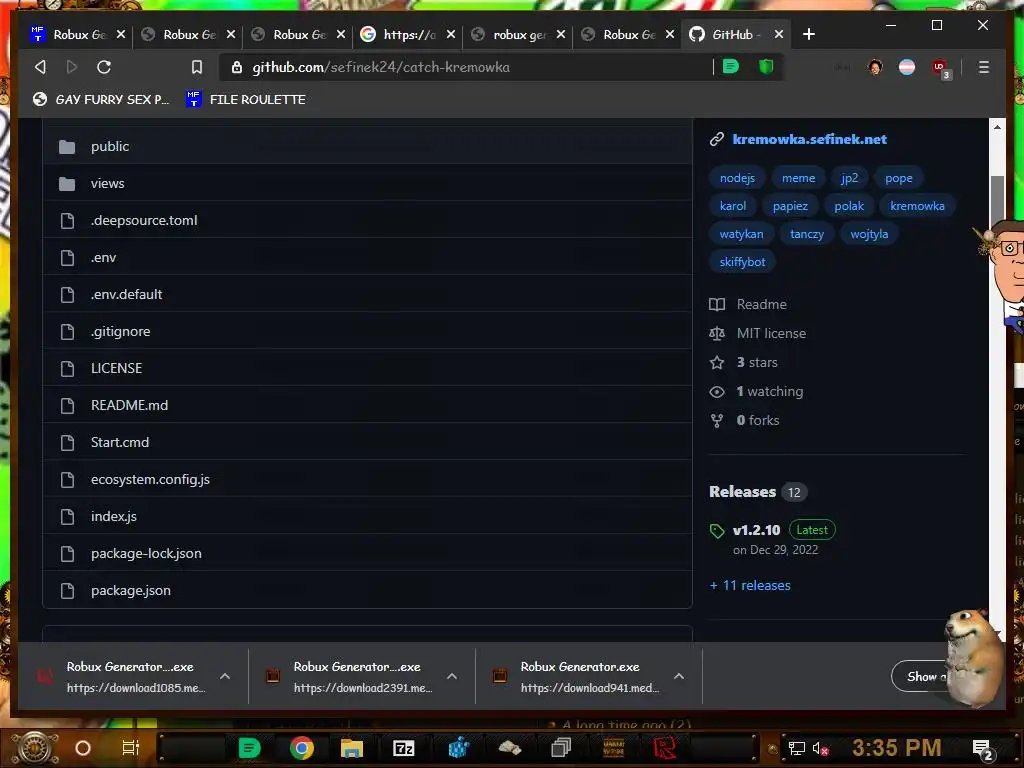Click the polak topic tag
The width and height of the screenshot is (1024, 768).
(849, 206)
